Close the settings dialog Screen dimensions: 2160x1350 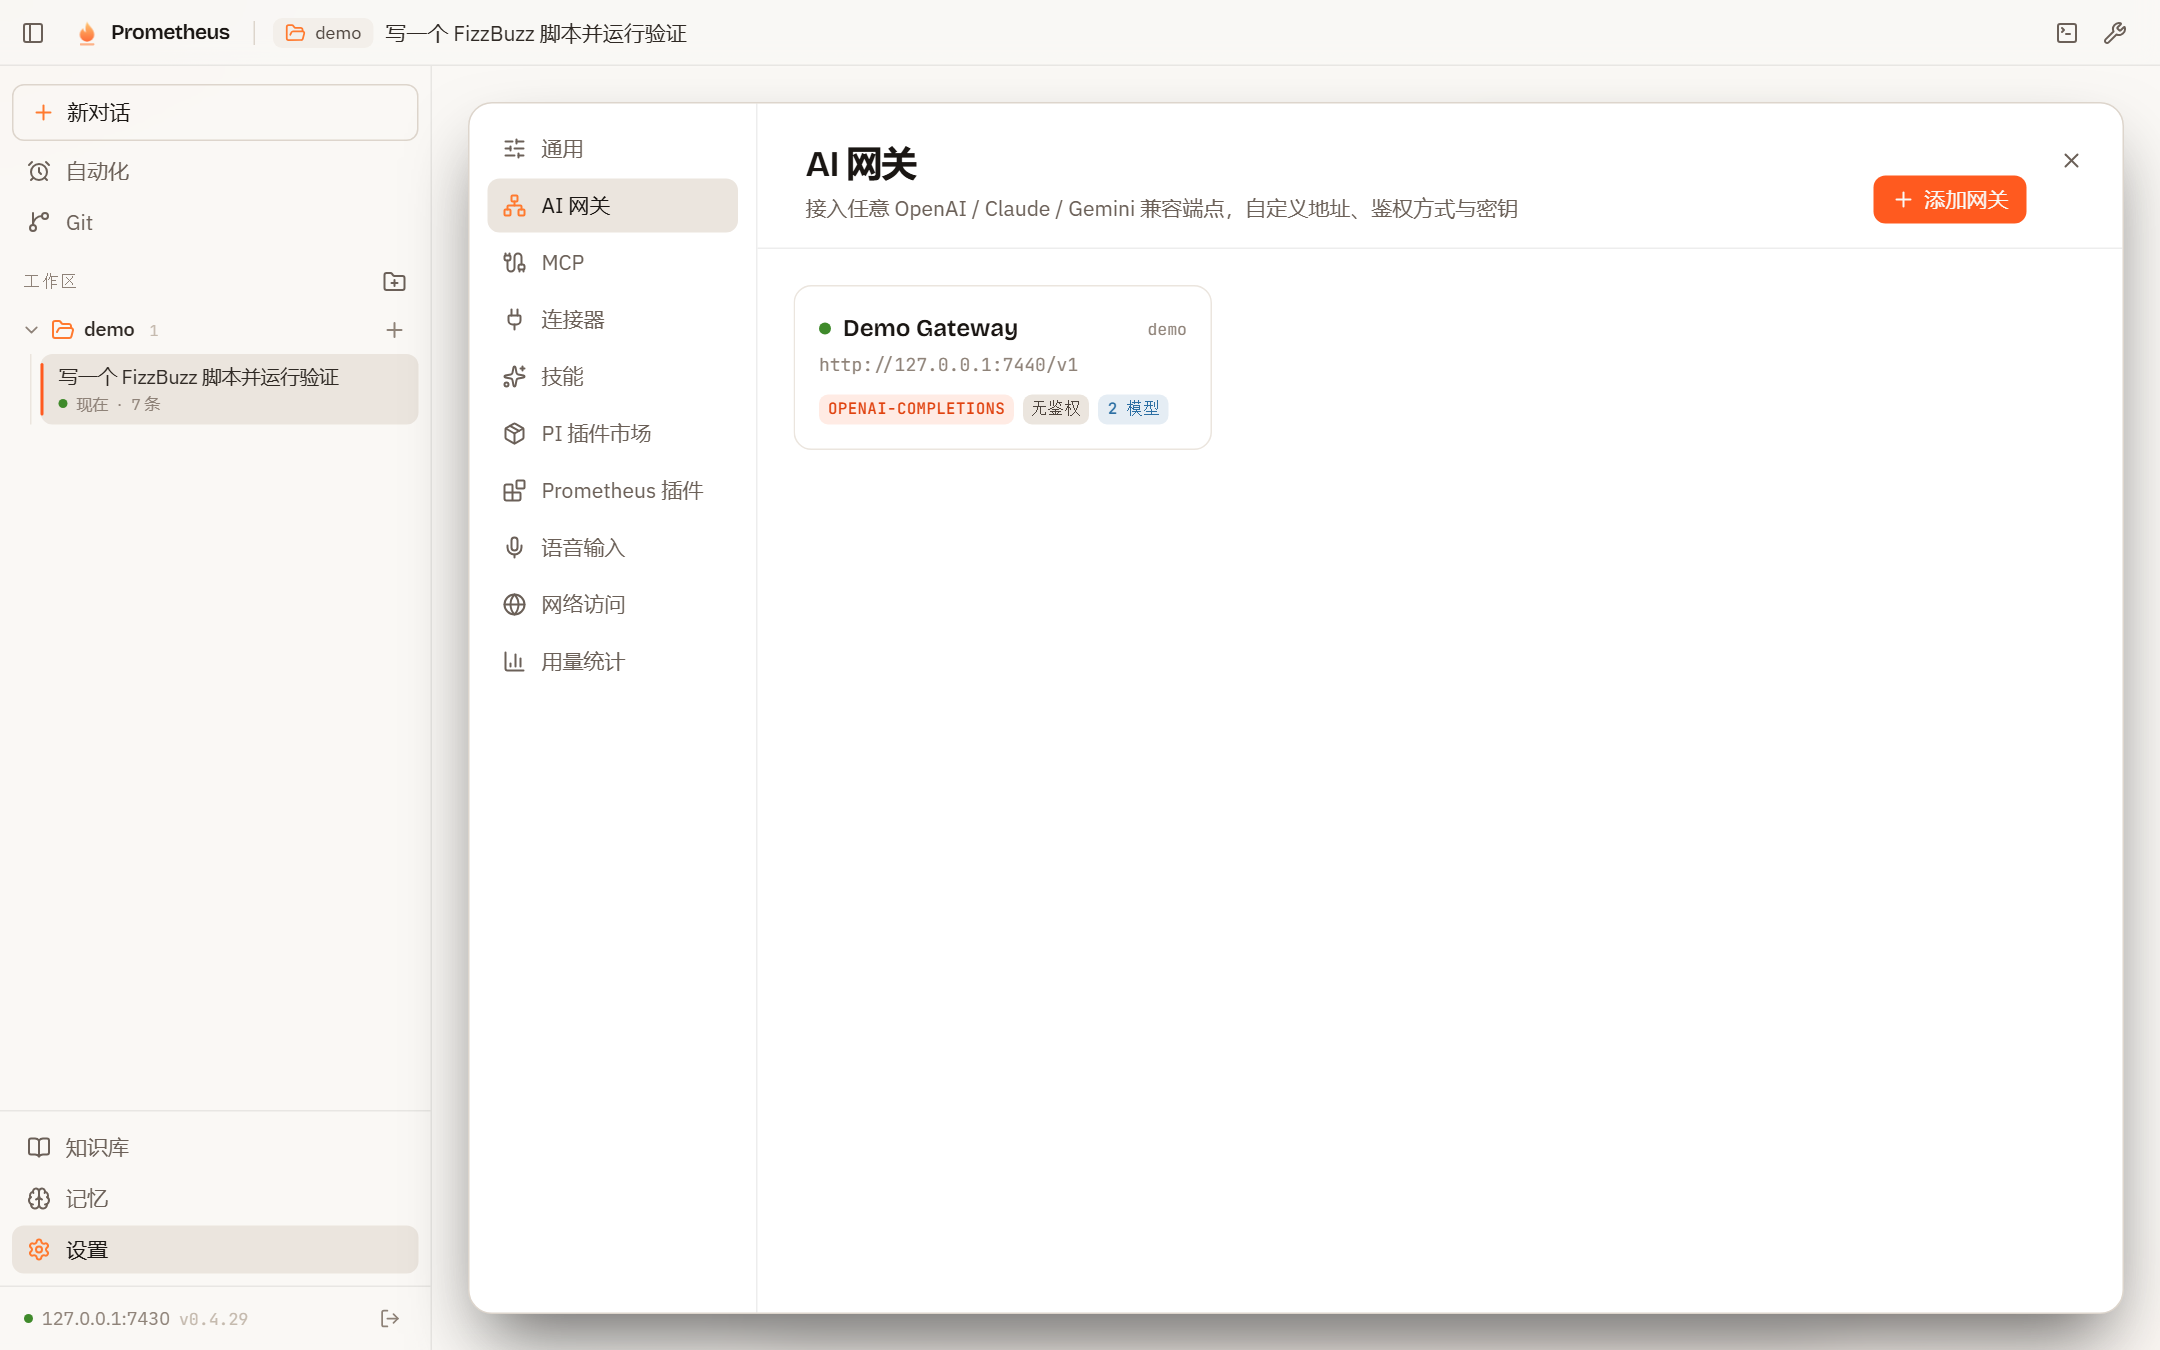[x=2071, y=161]
